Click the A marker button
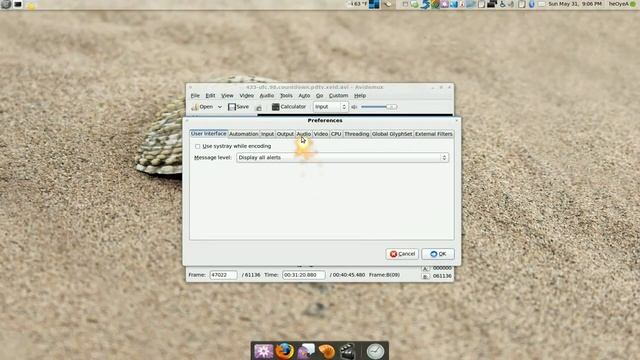The image size is (640, 360). tap(425, 269)
